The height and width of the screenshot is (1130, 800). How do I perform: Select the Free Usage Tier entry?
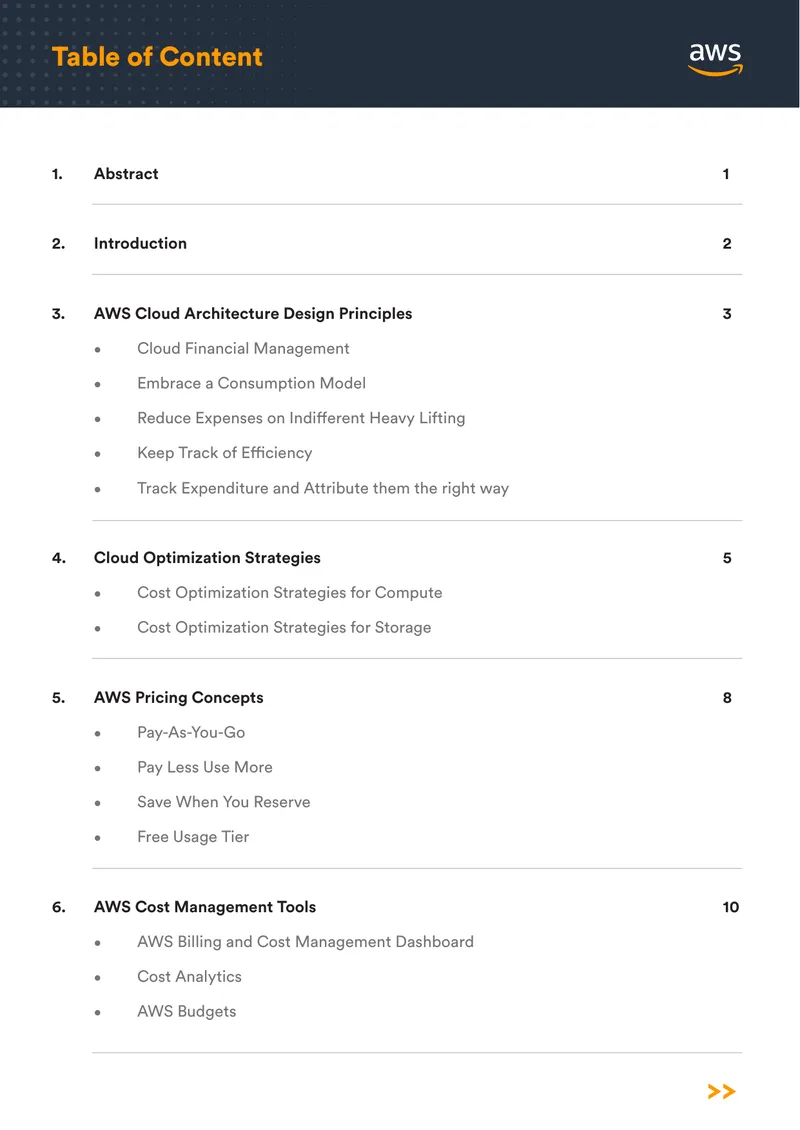(x=193, y=837)
